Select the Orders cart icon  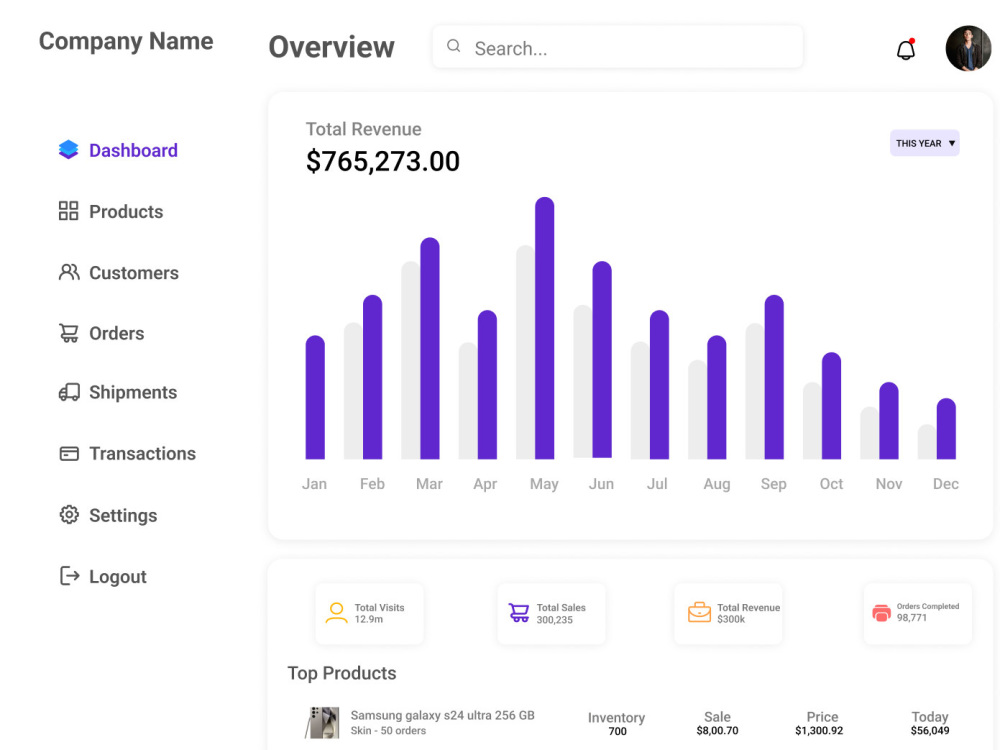click(x=68, y=333)
